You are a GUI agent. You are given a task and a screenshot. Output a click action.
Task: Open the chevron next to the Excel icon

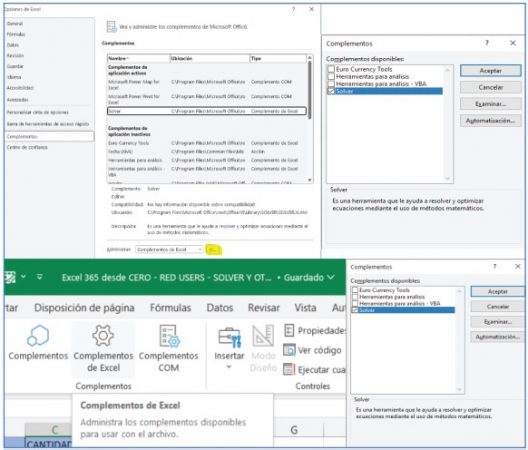point(23,277)
